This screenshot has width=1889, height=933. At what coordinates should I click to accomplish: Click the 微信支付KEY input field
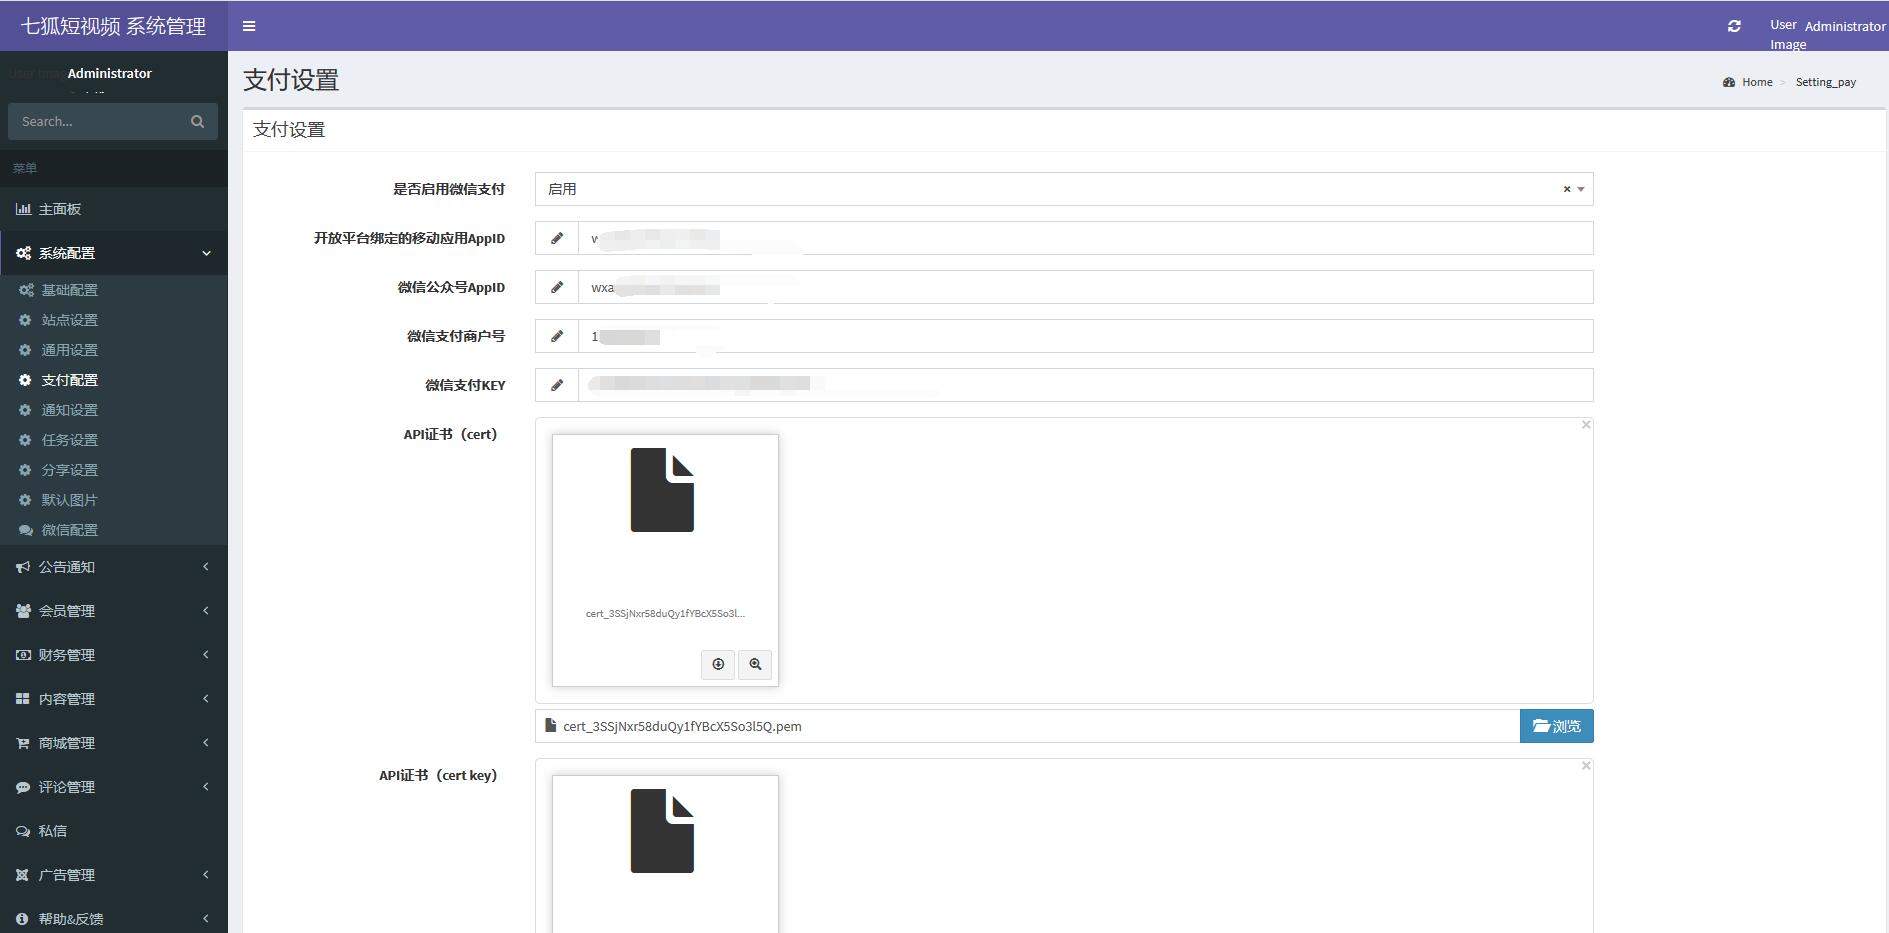[x=1084, y=385]
